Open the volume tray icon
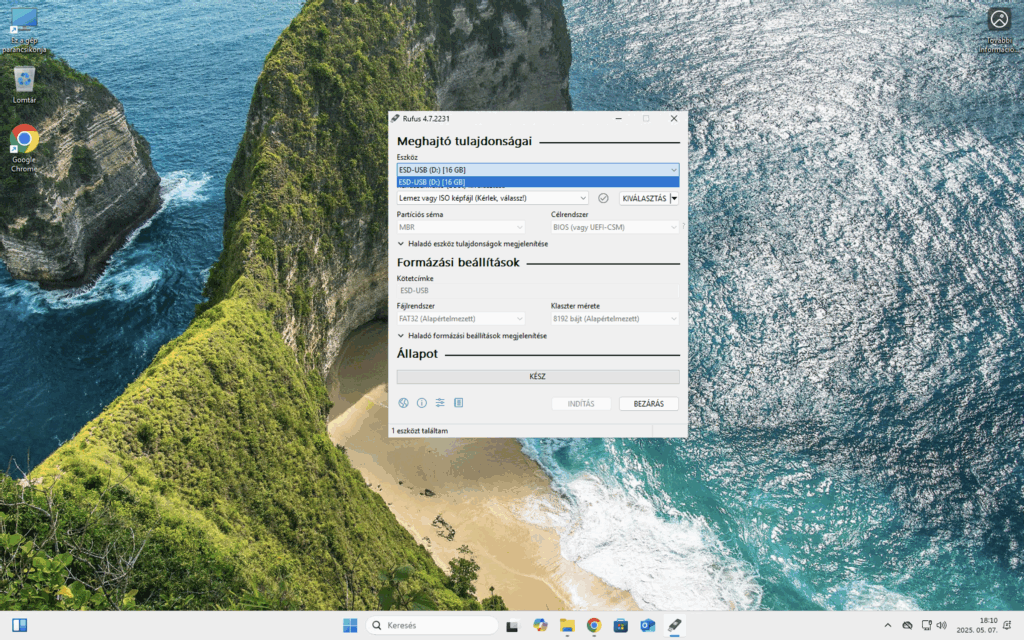This screenshot has width=1024, height=640. click(942, 625)
